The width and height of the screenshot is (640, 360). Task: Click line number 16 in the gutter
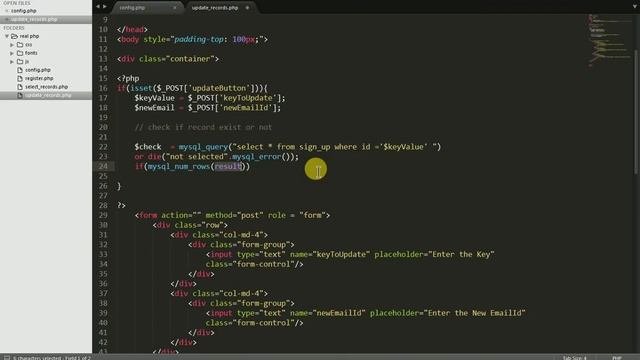[x=103, y=88]
